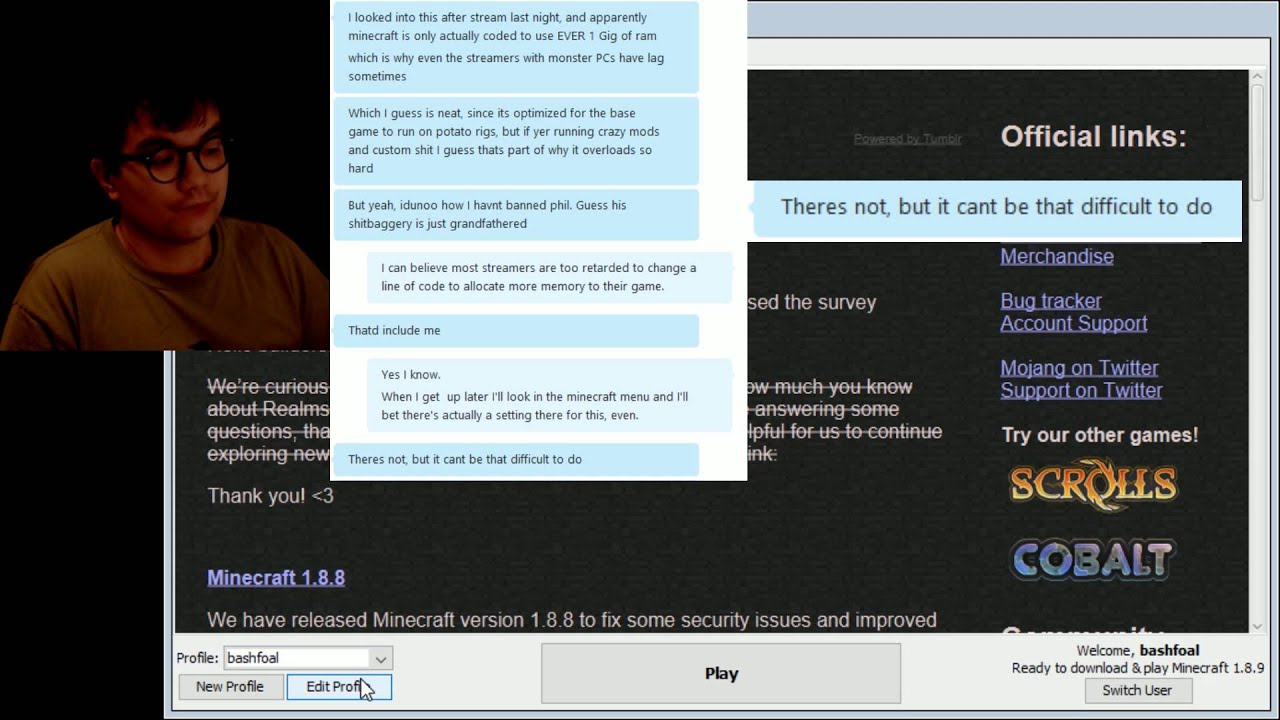Click the Cobalt game logo
1280x720 pixels.
point(1093,560)
